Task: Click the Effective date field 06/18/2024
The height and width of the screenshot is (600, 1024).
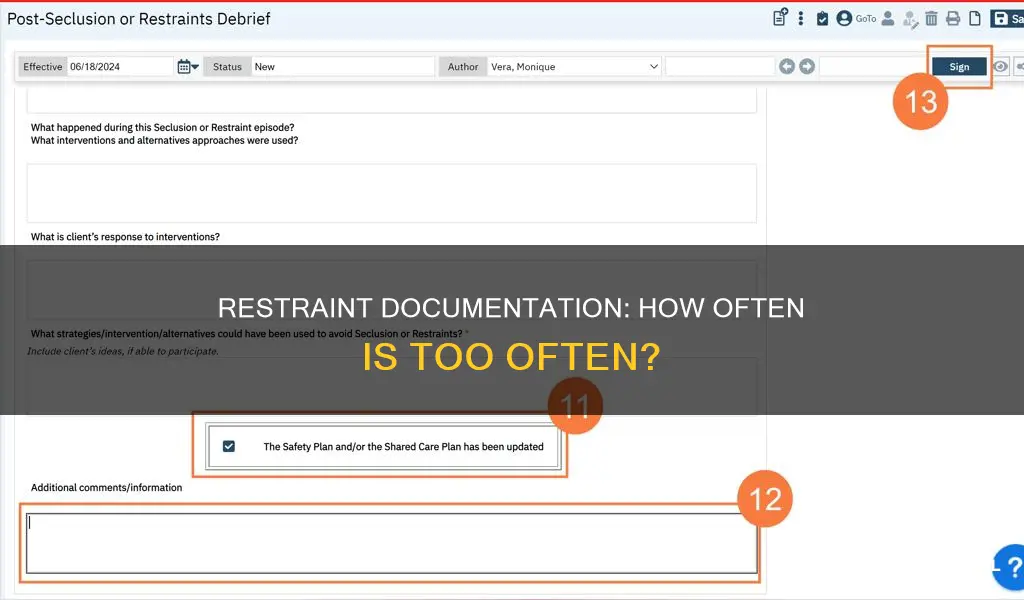Action: 120,67
